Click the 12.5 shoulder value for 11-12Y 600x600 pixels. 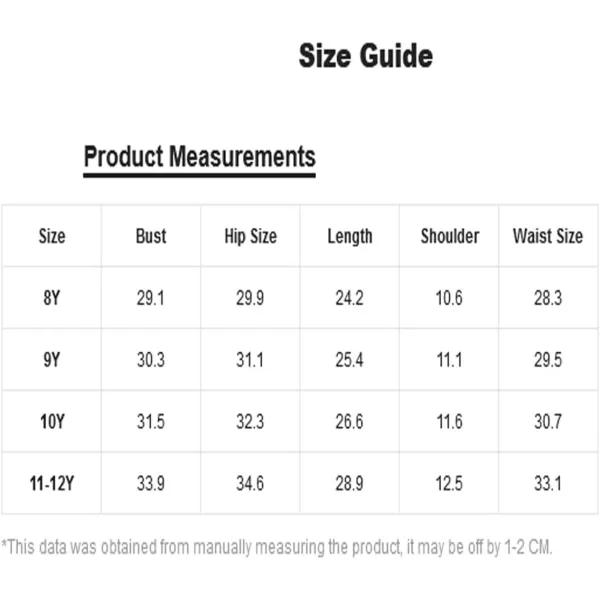tap(449, 484)
